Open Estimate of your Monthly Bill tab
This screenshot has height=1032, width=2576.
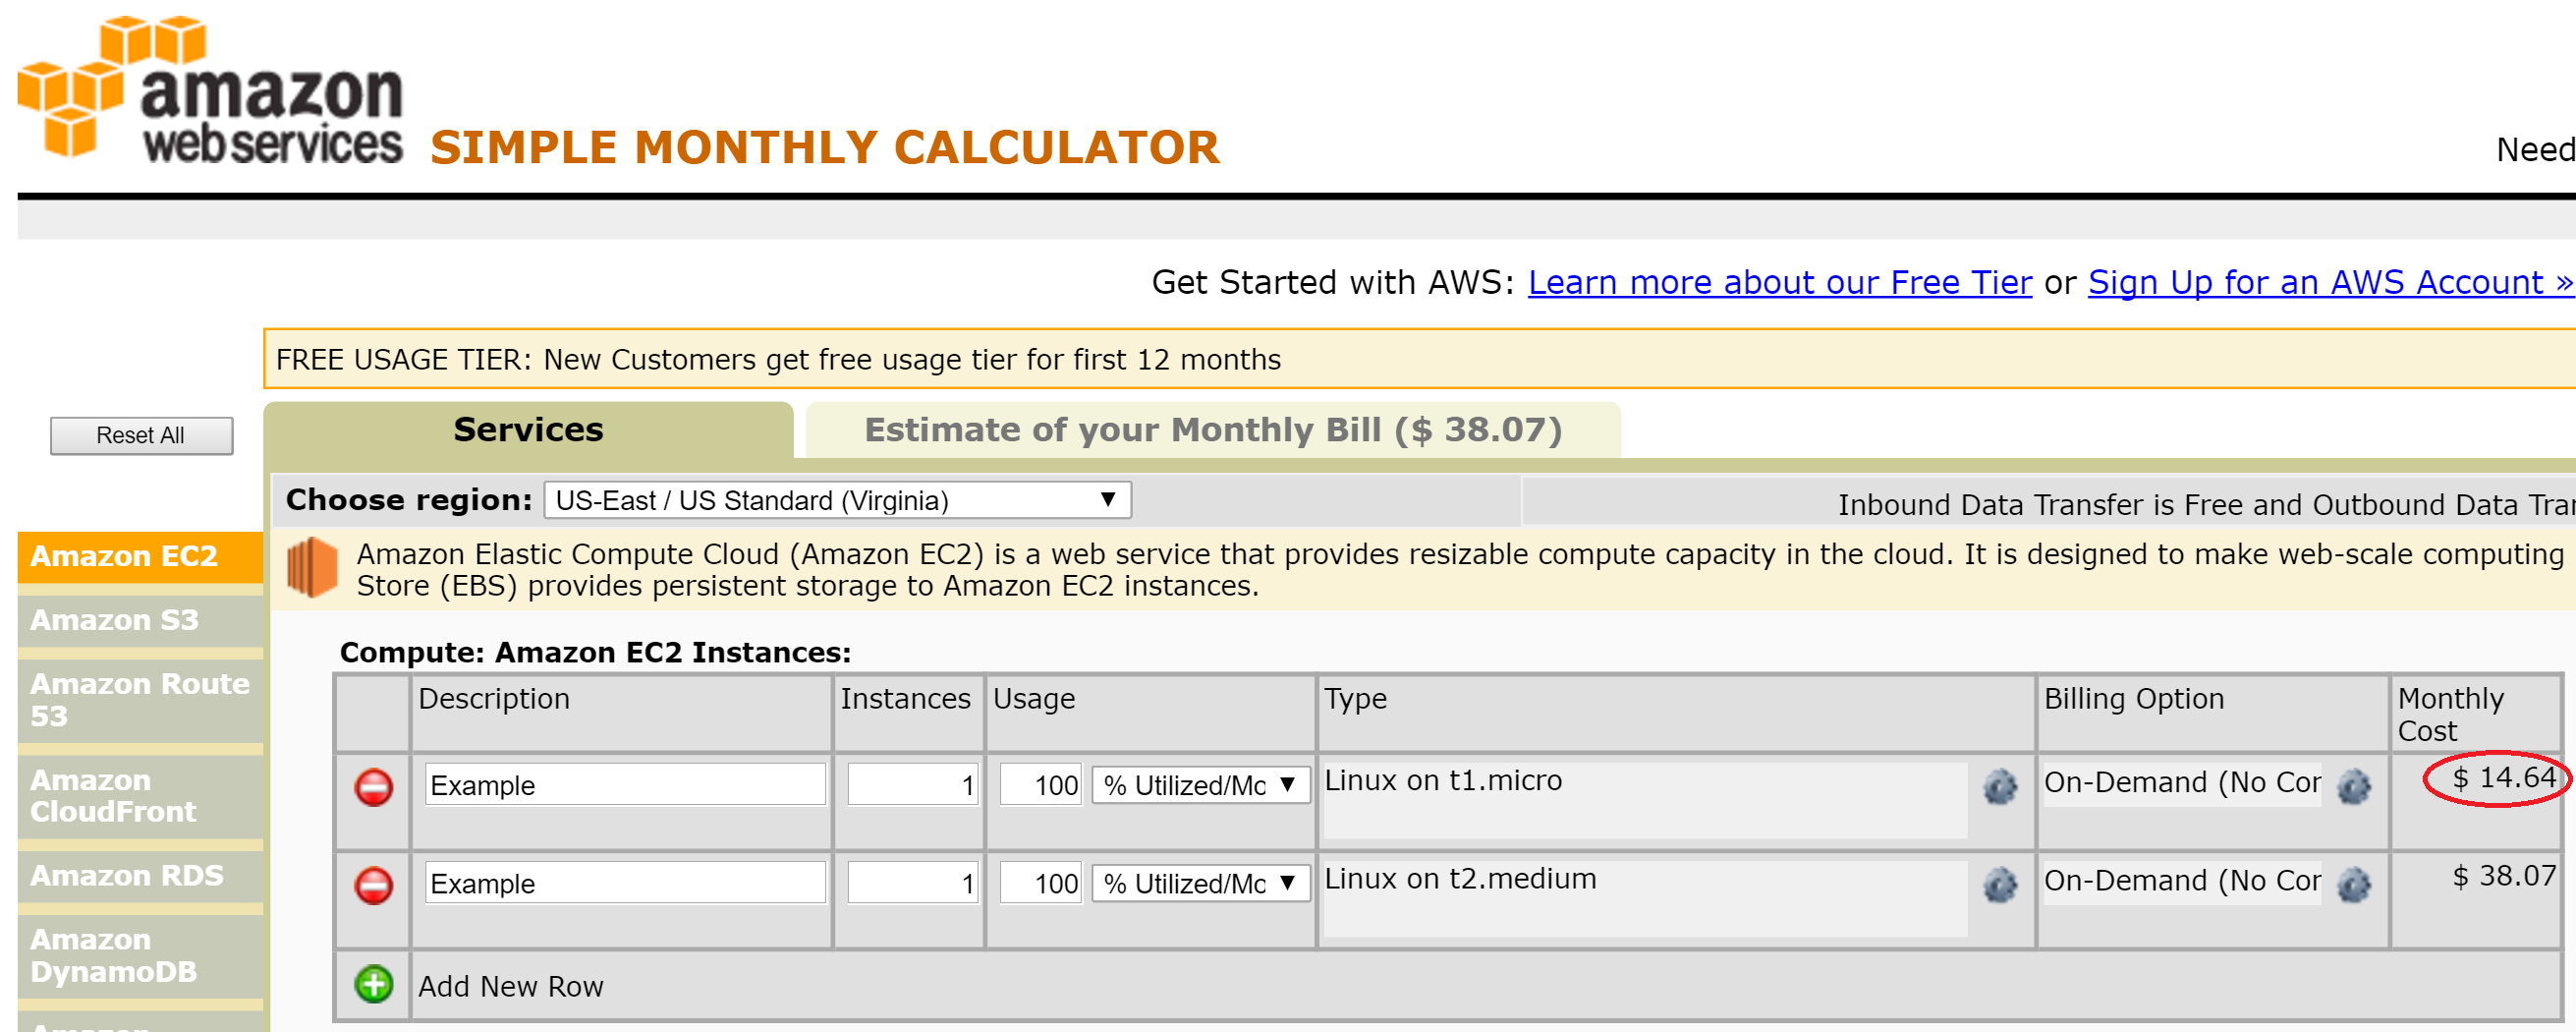click(x=1213, y=430)
